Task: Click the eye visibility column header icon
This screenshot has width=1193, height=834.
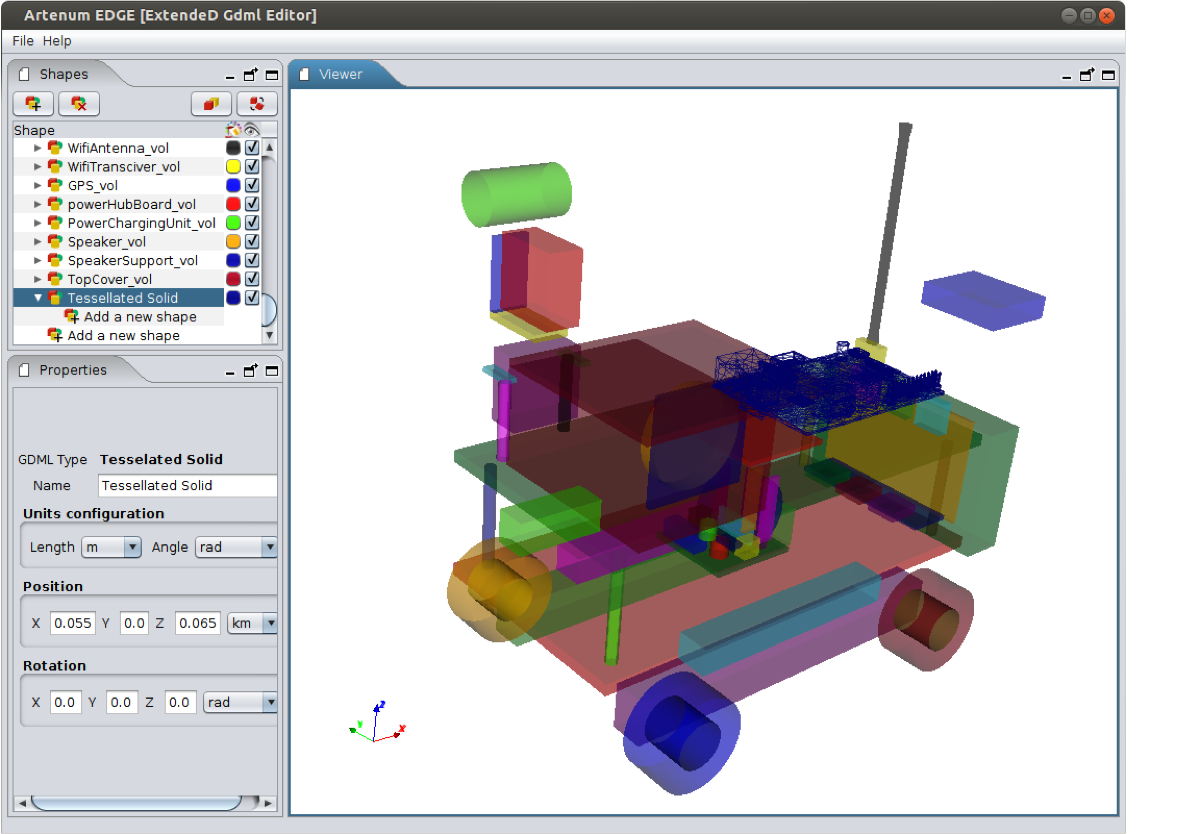Action: click(x=252, y=130)
